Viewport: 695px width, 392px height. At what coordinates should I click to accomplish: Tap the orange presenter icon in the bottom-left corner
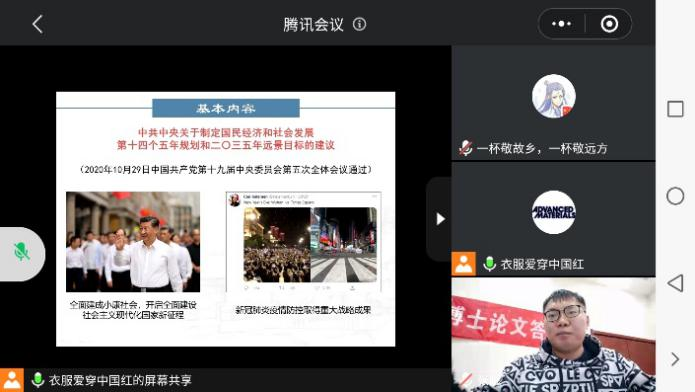(12, 380)
